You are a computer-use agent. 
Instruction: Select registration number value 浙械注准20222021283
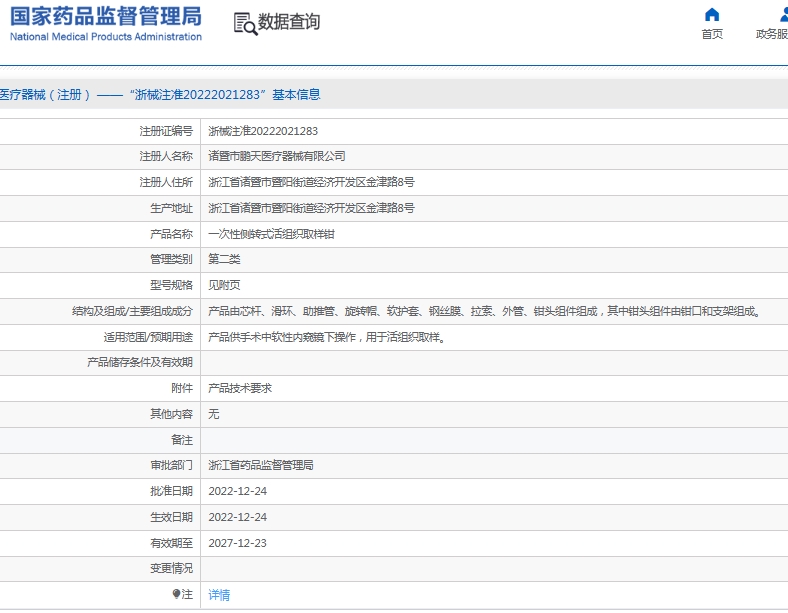pos(263,131)
